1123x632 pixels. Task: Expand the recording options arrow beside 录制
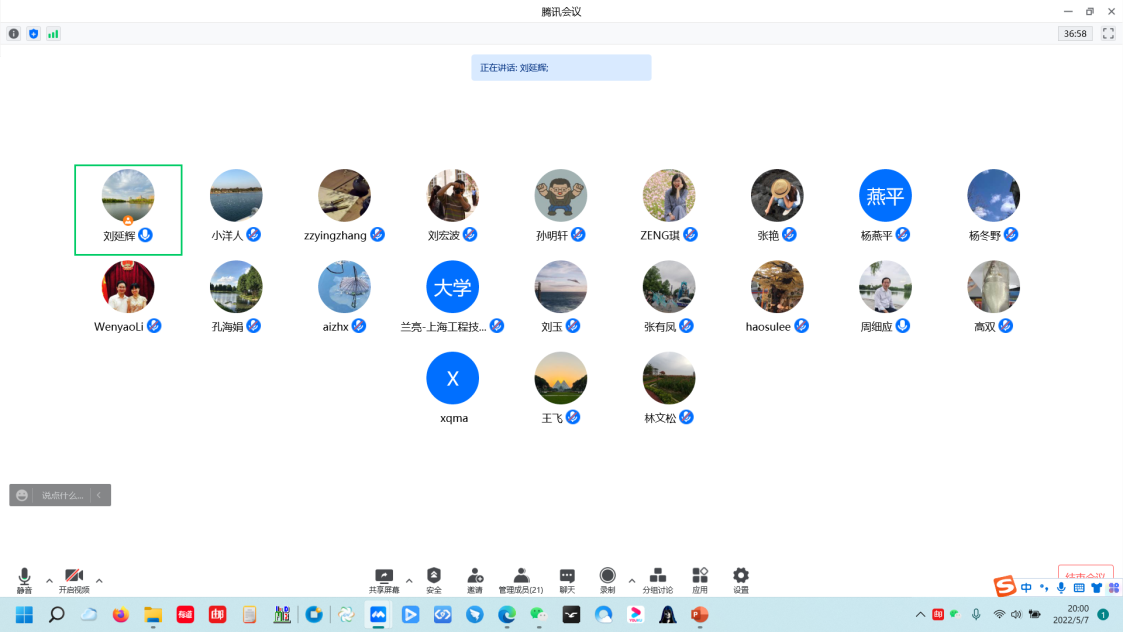tap(631, 580)
